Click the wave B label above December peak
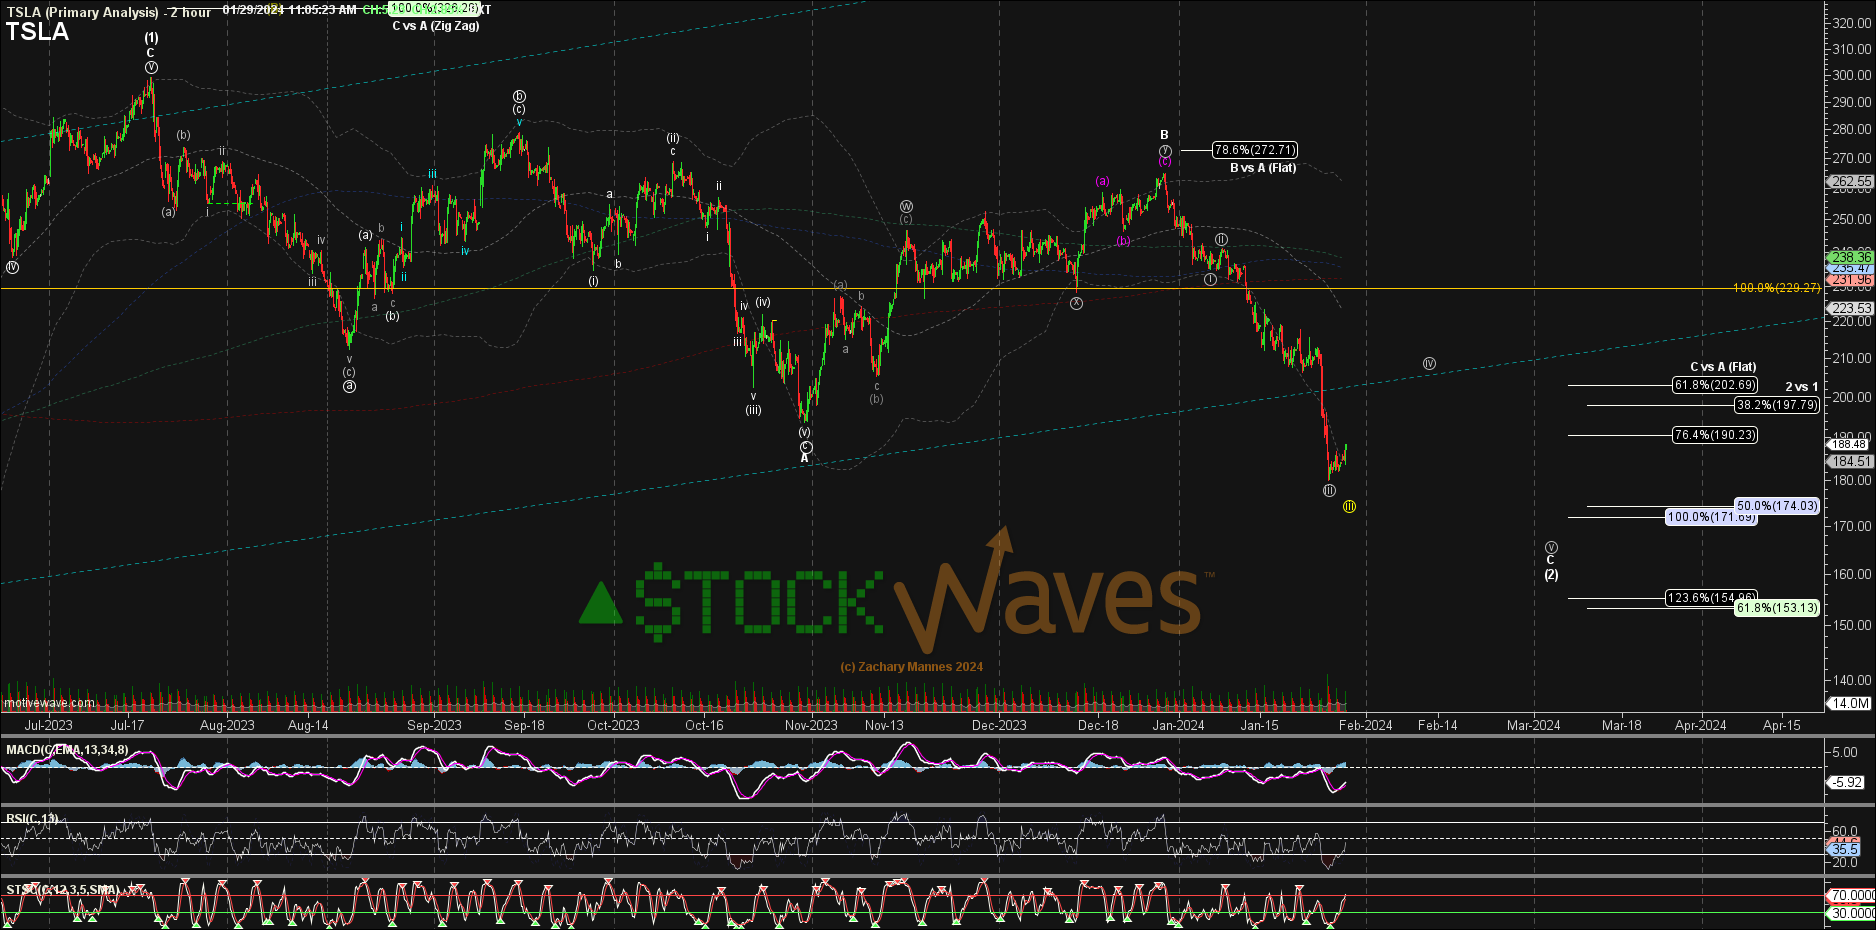This screenshot has width=1876, height=930. pos(1164,135)
